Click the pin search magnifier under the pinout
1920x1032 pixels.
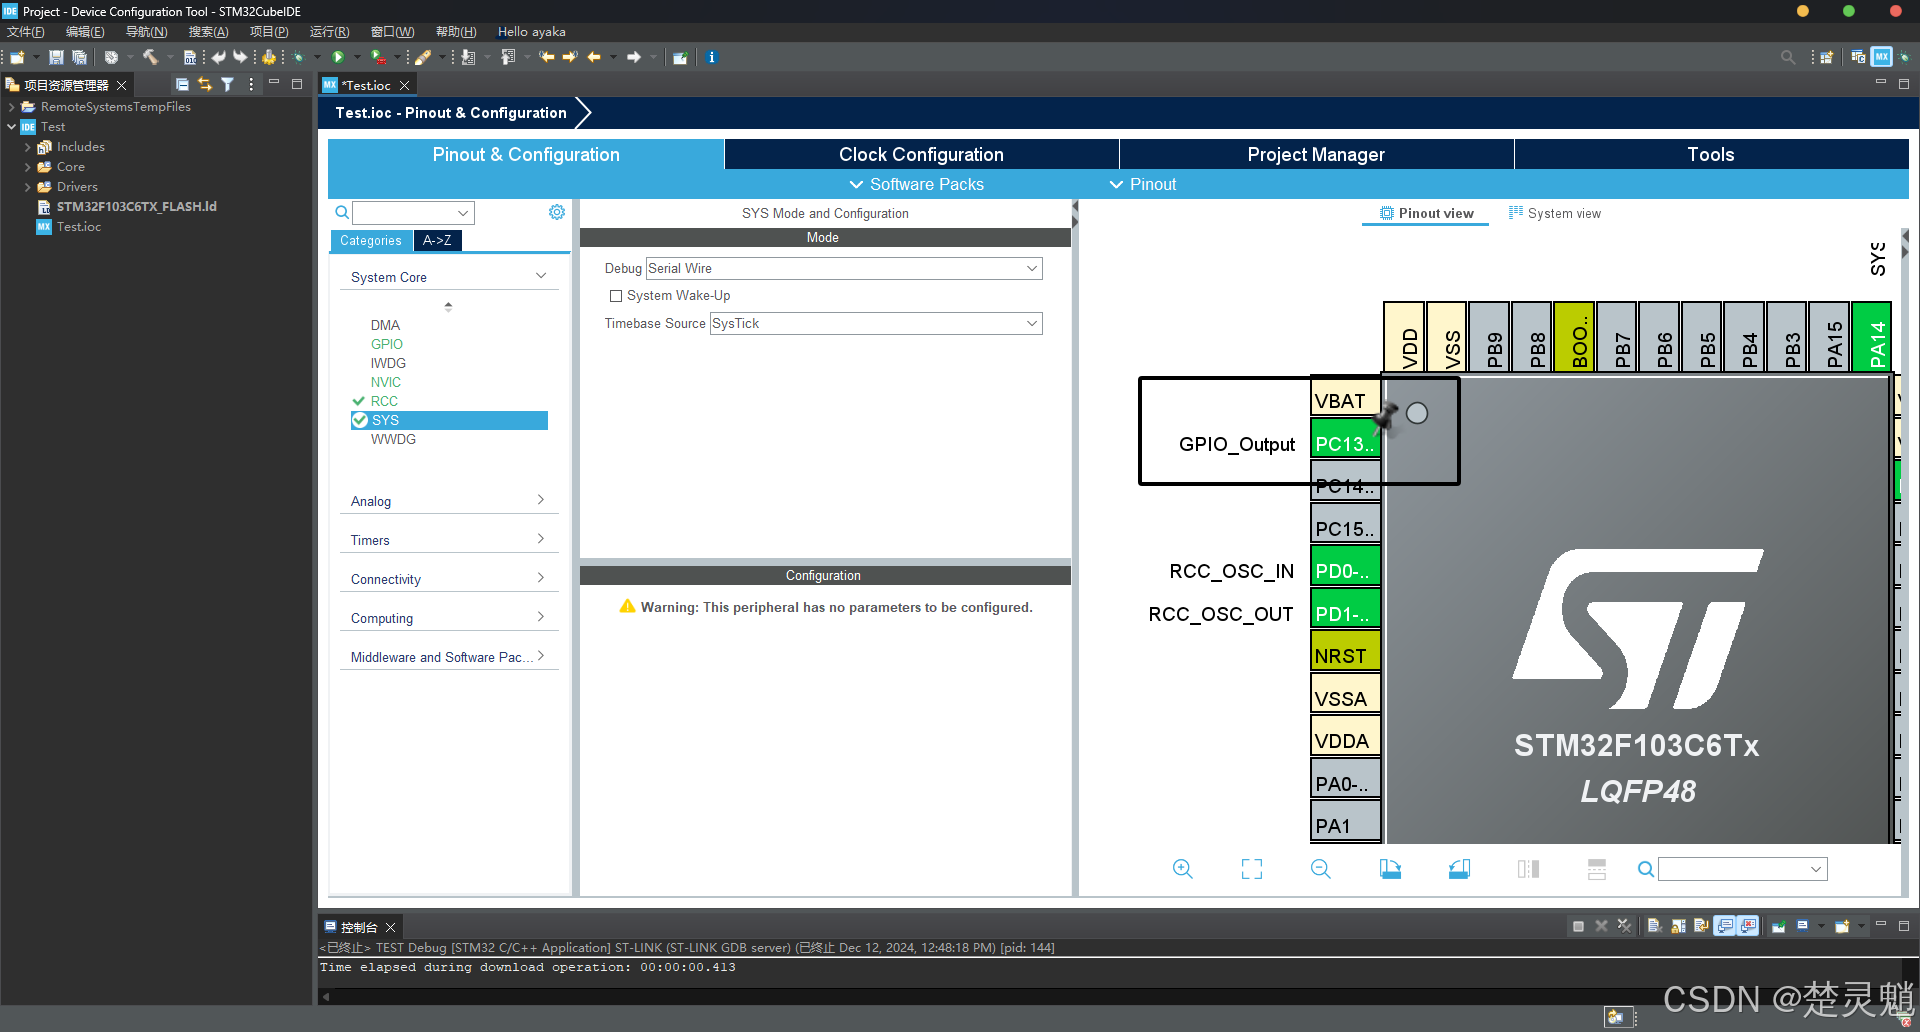coord(1645,869)
